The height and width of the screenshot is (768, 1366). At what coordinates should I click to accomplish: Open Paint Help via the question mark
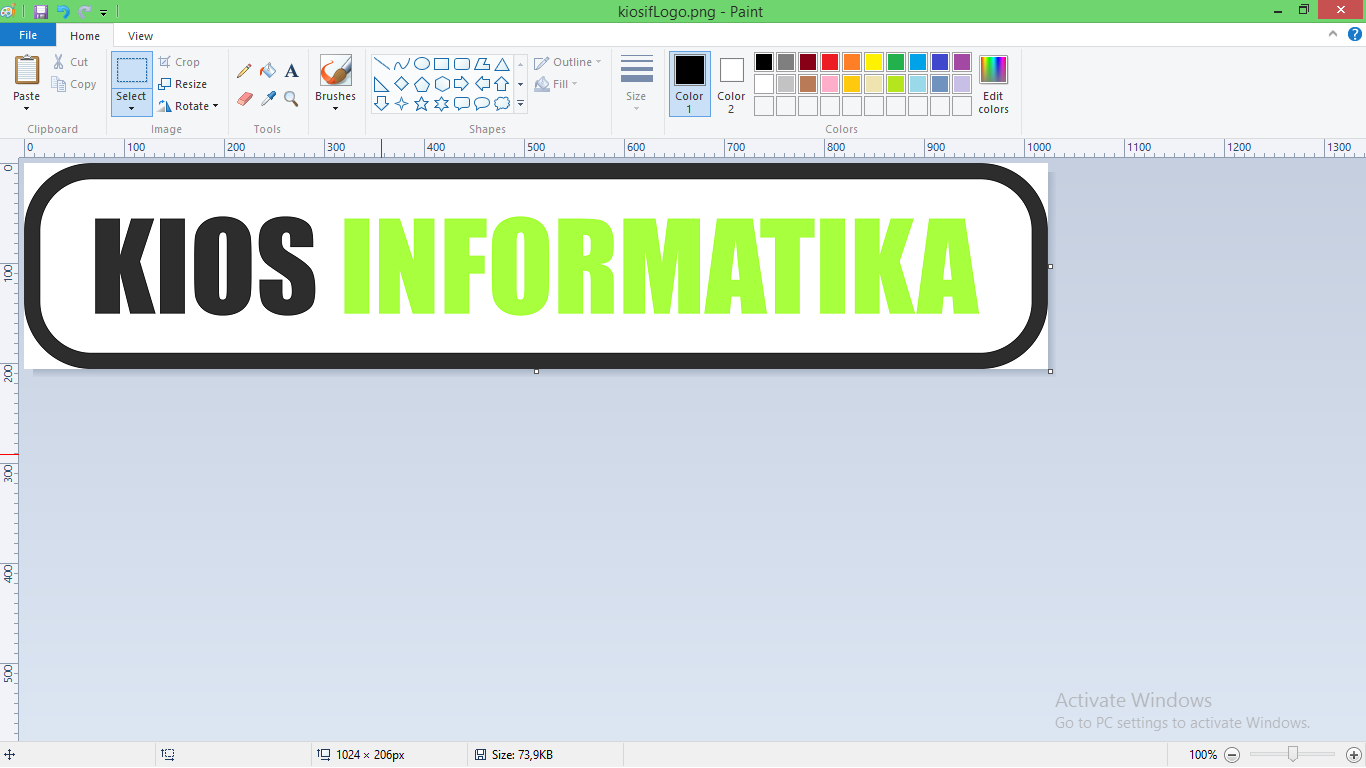(1355, 34)
